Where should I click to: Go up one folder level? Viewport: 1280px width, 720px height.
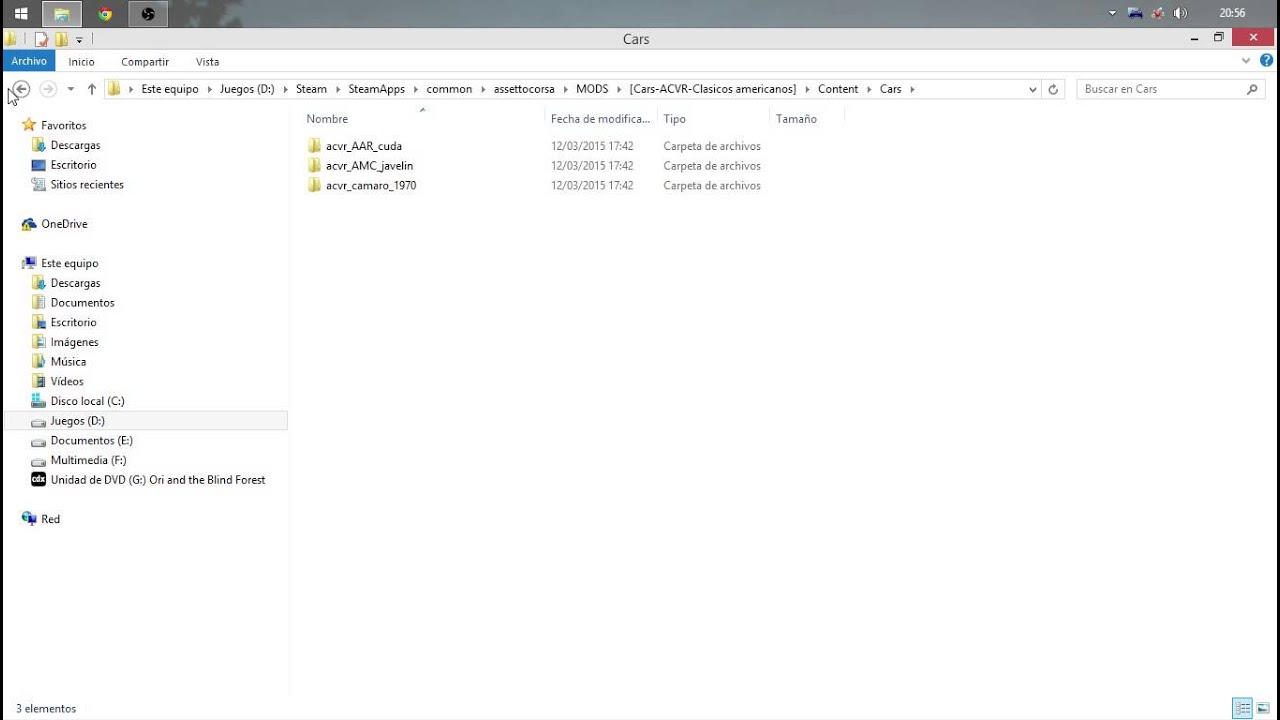pos(92,89)
